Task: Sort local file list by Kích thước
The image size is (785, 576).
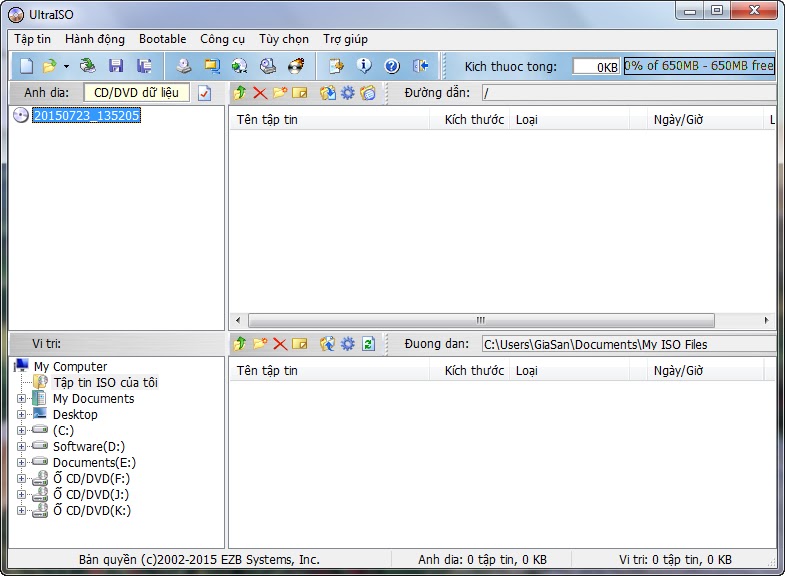Action: click(470, 371)
